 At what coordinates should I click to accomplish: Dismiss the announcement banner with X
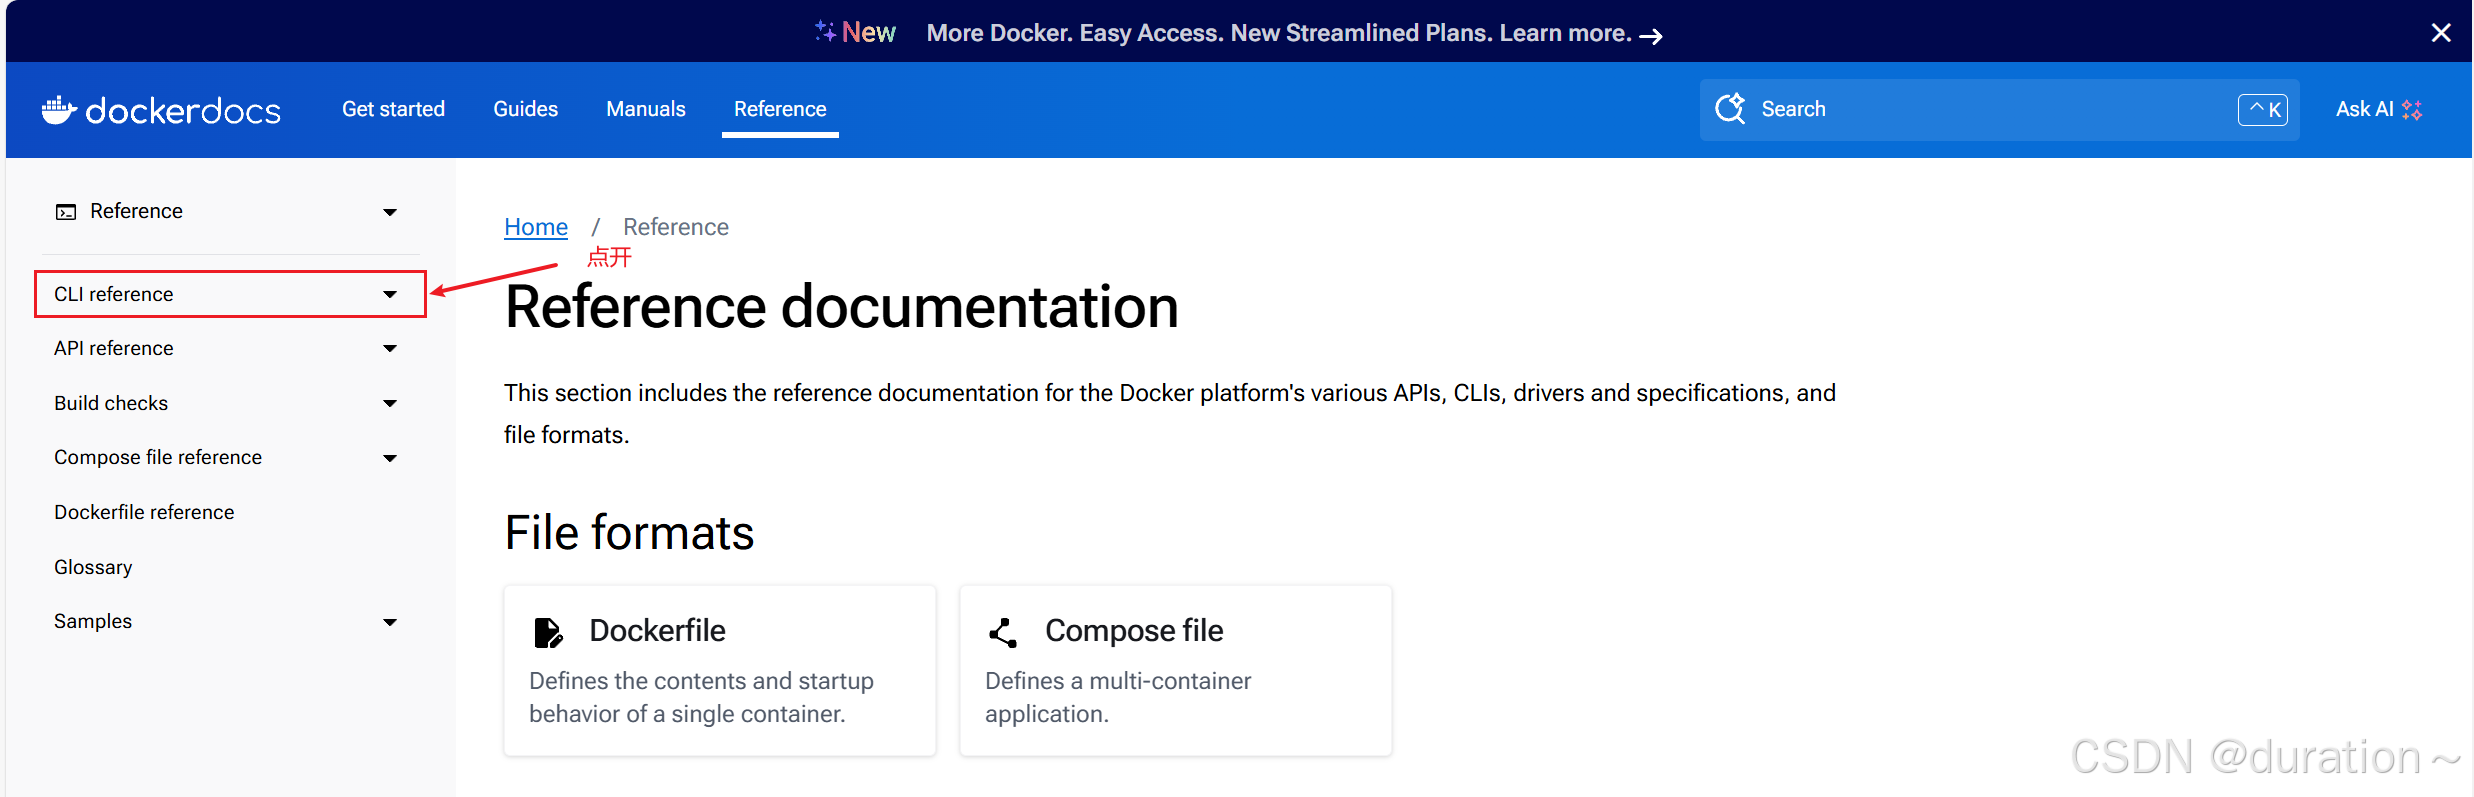pos(2441,33)
